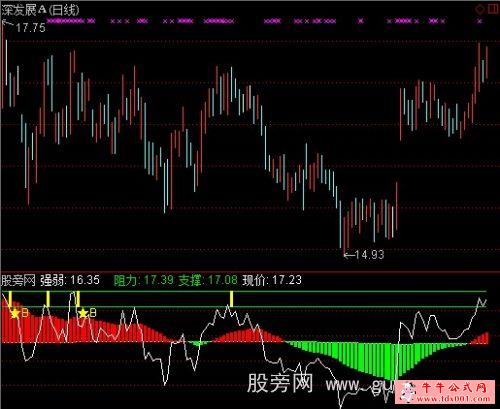The image size is (500, 409).
Task: Click the 股旁网 watermark text link
Action: [280, 383]
